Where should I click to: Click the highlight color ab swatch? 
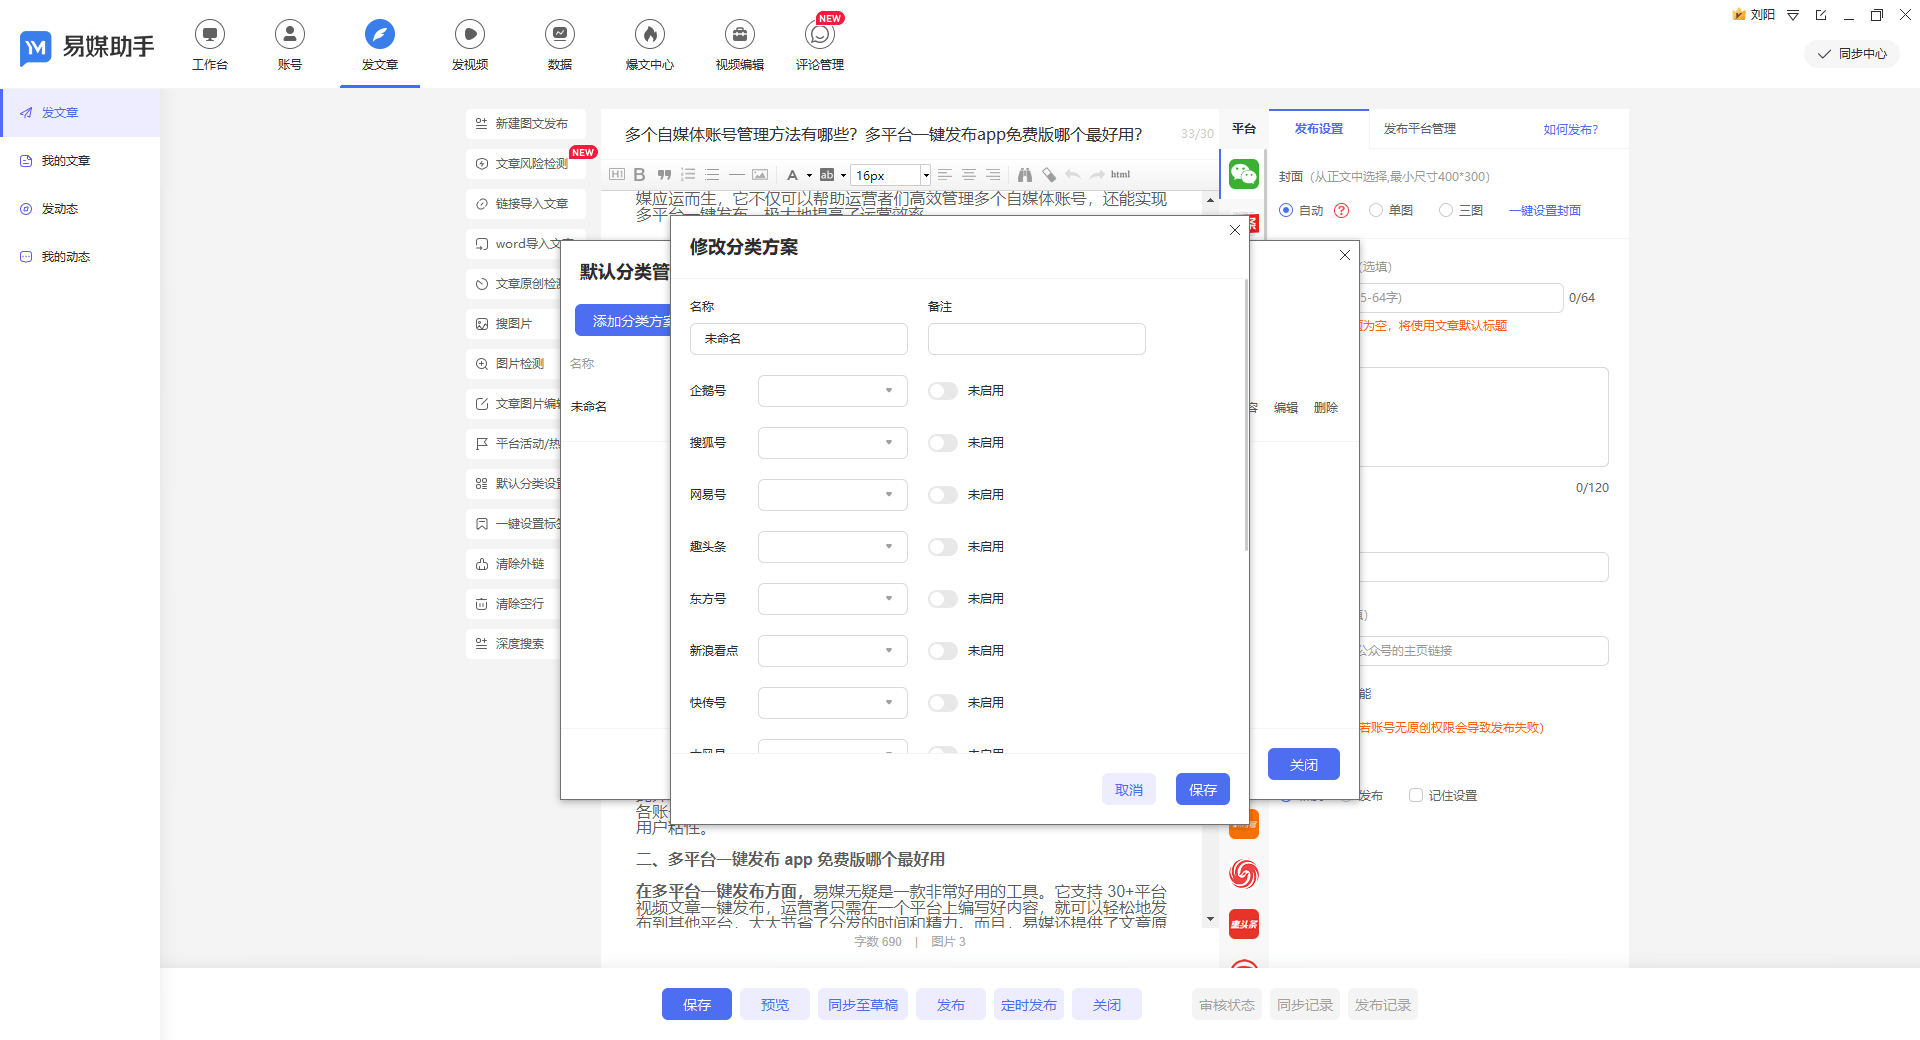(x=827, y=175)
